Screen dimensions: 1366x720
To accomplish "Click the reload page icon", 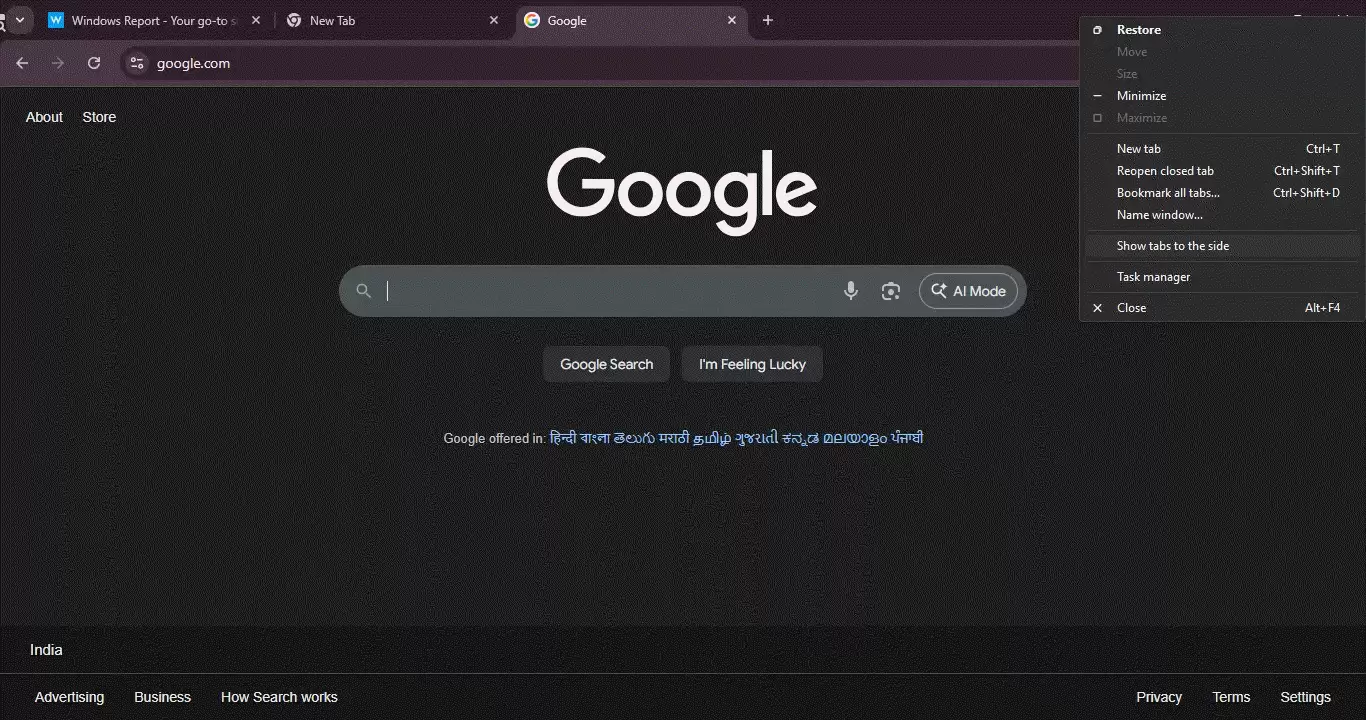I will tap(94, 62).
